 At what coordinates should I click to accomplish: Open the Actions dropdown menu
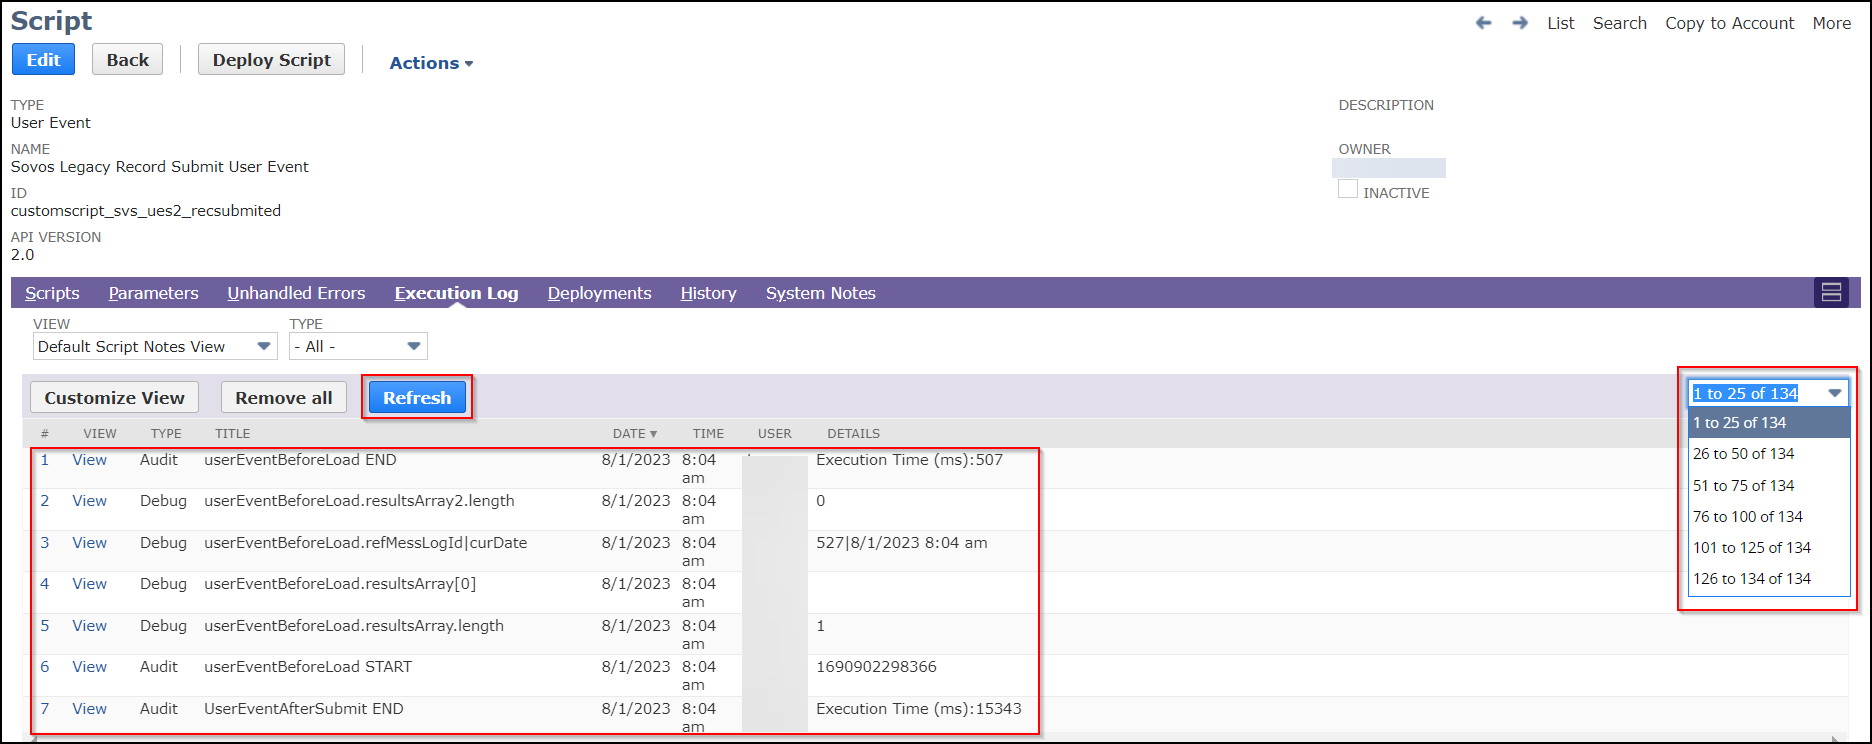[x=431, y=63]
